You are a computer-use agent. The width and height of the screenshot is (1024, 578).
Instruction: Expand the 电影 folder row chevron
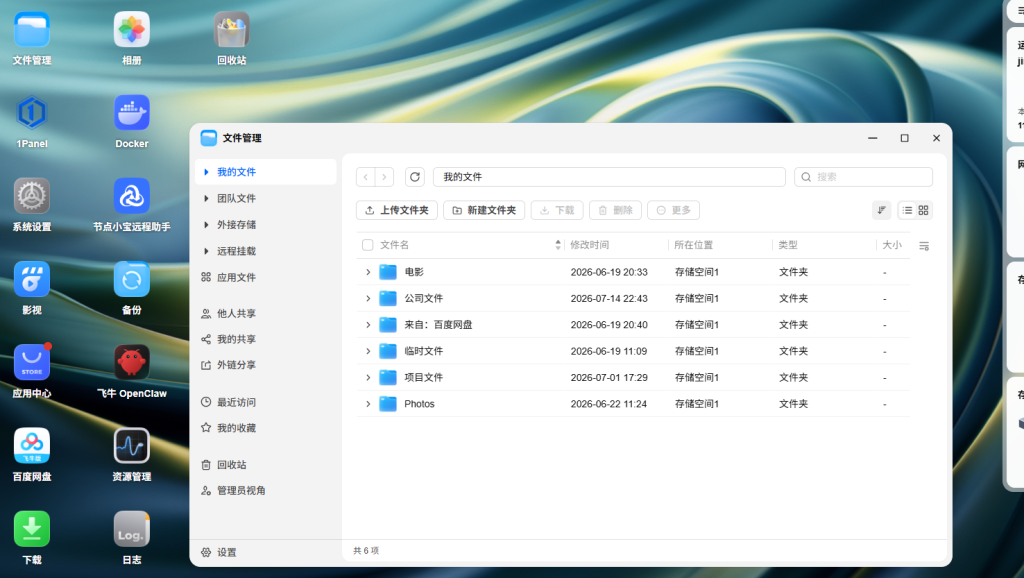(368, 272)
